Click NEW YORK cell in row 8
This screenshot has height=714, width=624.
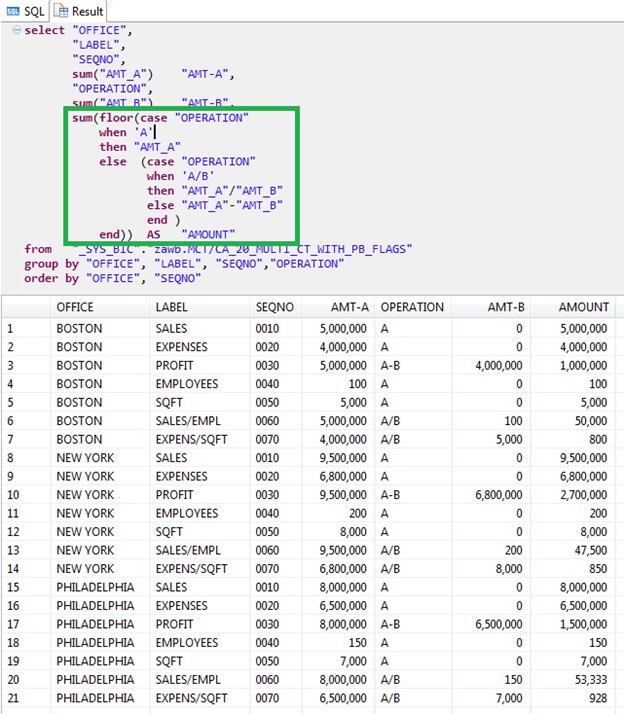[85, 458]
